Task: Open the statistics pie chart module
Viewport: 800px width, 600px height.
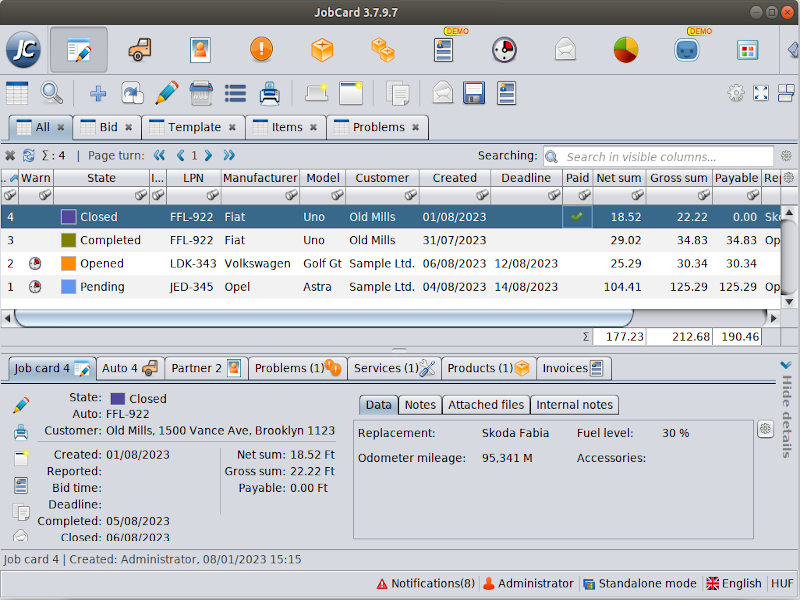Action: pyautogui.click(x=626, y=49)
